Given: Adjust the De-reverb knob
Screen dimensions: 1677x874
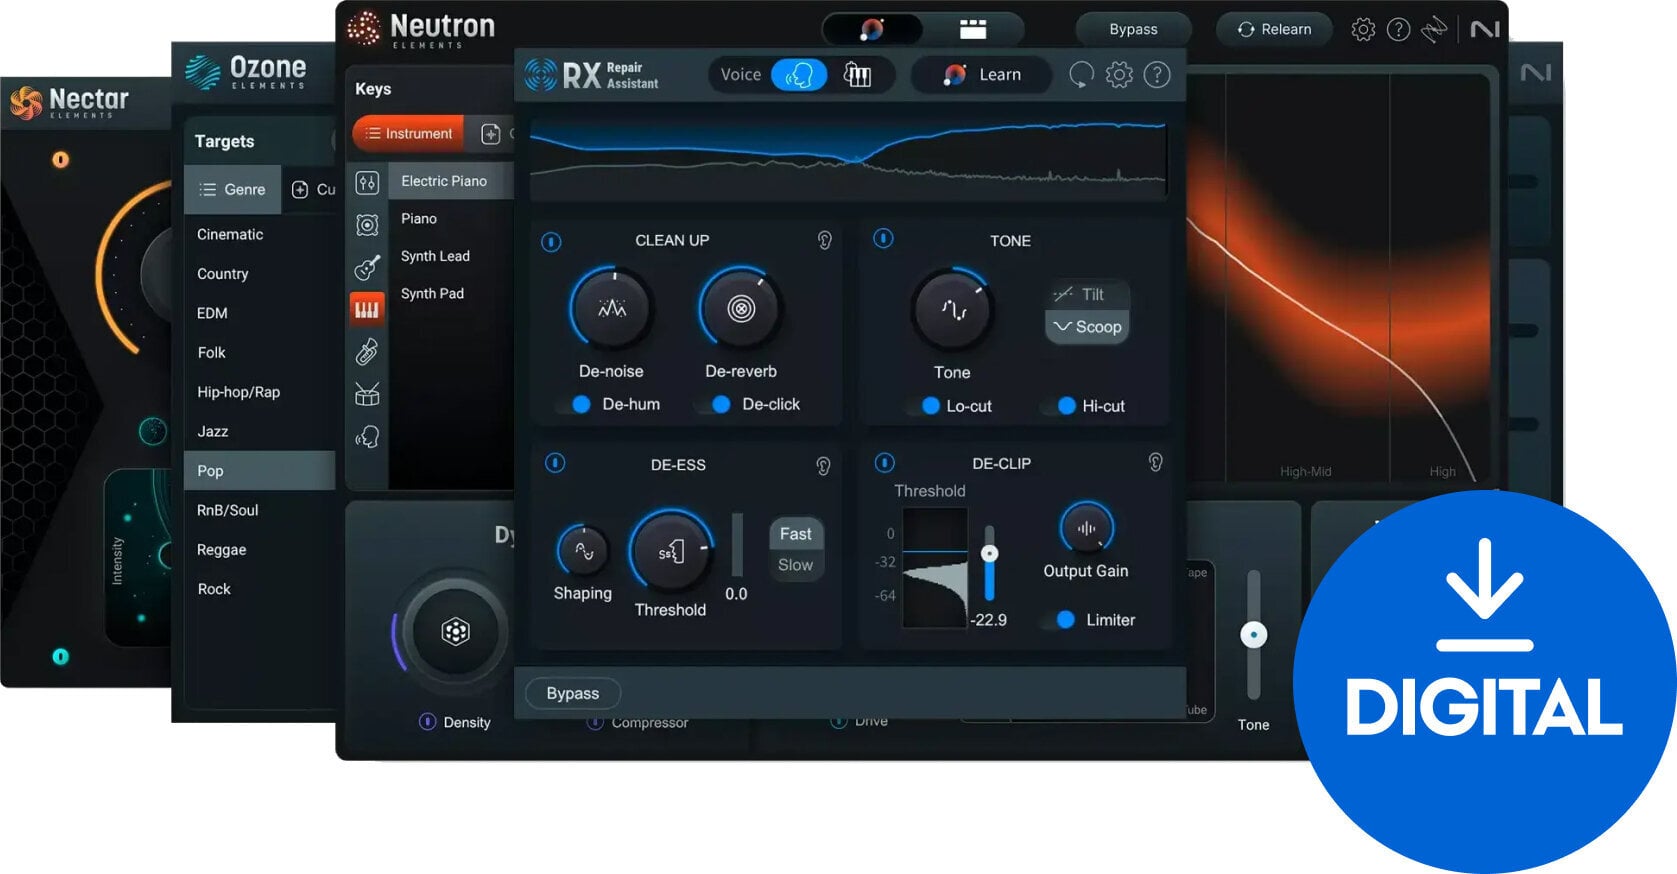Looking at the screenshot, I should pos(741,309).
